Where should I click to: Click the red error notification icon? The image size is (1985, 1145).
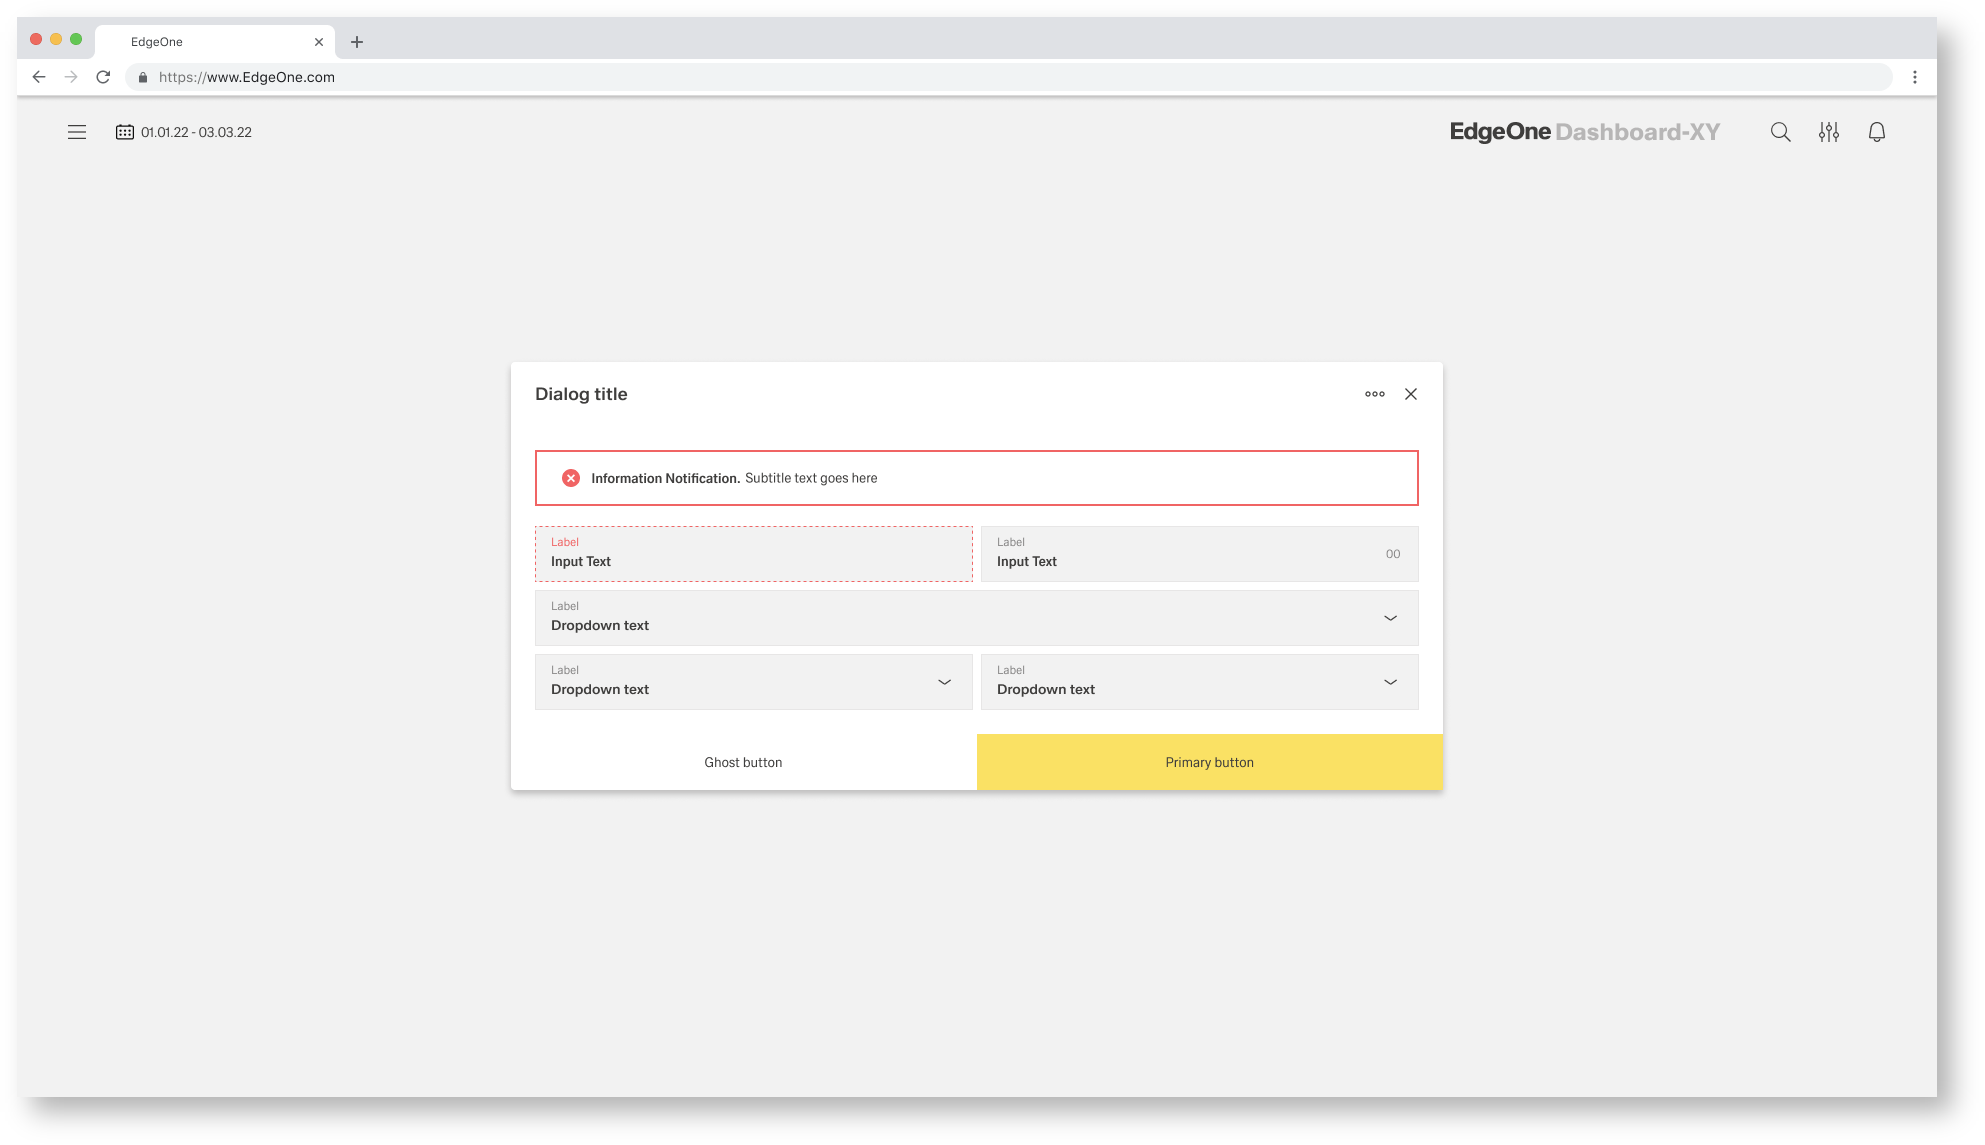point(571,478)
